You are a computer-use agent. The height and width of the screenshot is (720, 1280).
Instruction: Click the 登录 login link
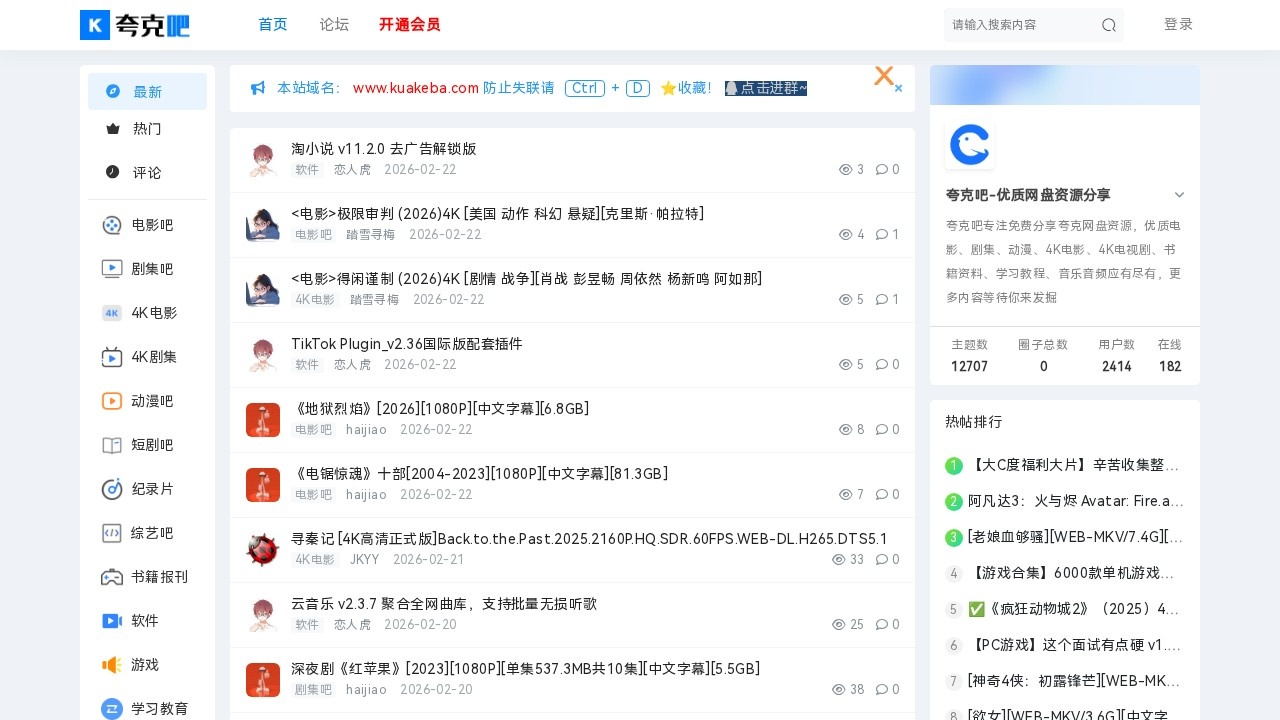click(x=1178, y=25)
